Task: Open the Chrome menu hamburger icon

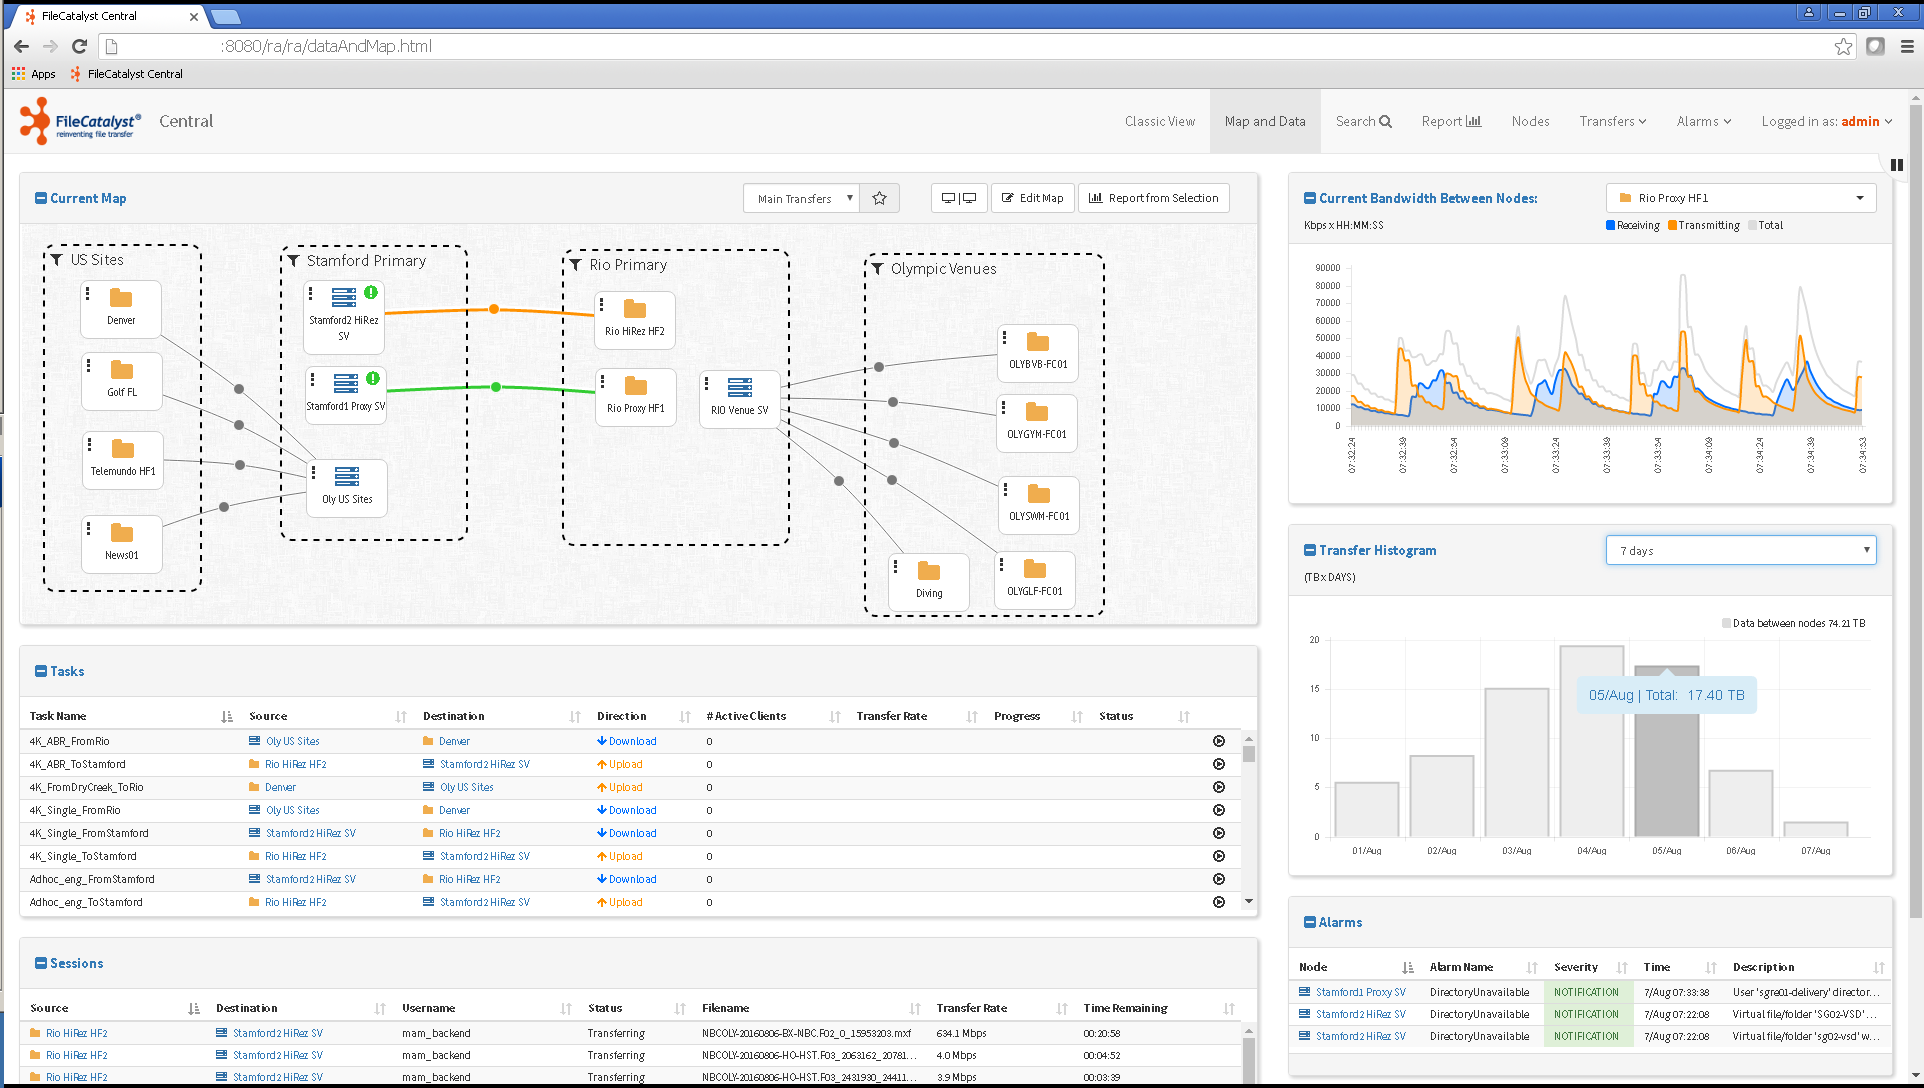Action: pyautogui.click(x=1907, y=46)
